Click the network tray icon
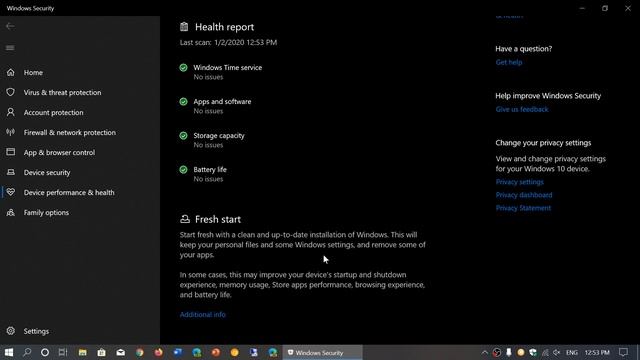The height and width of the screenshot is (360, 640). pos(545,353)
